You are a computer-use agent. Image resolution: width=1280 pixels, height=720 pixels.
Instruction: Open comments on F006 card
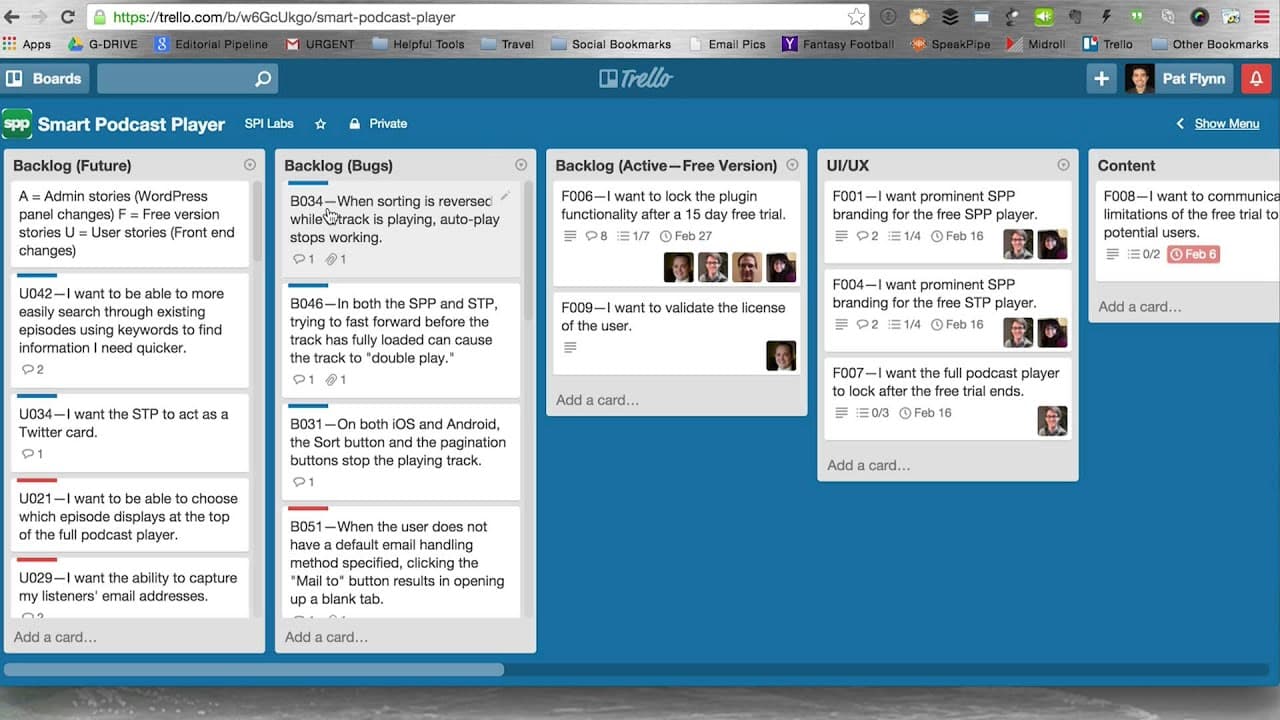pos(596,236)
